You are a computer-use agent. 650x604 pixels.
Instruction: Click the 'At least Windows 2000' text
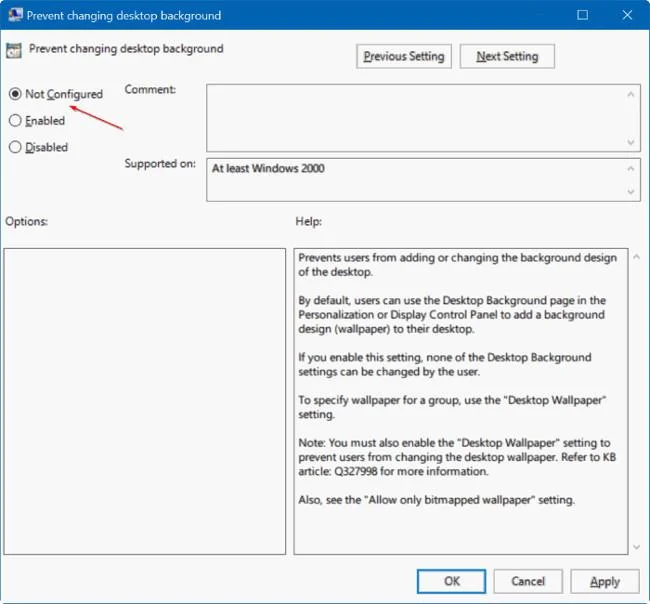point(268,168)
